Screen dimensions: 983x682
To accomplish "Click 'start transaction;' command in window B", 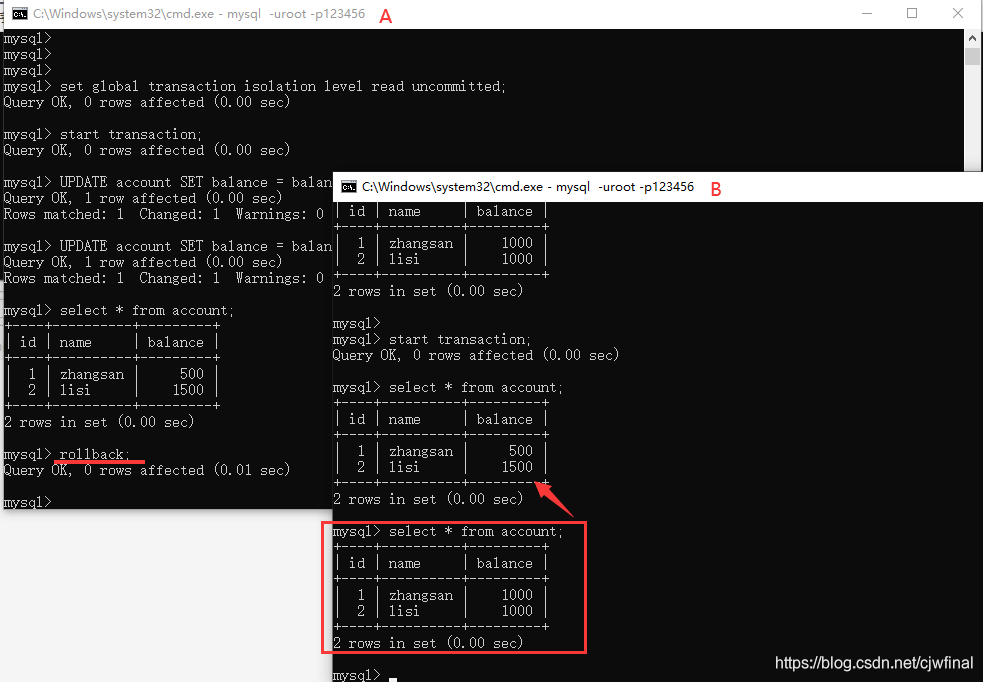I will (x=460, y=340).
